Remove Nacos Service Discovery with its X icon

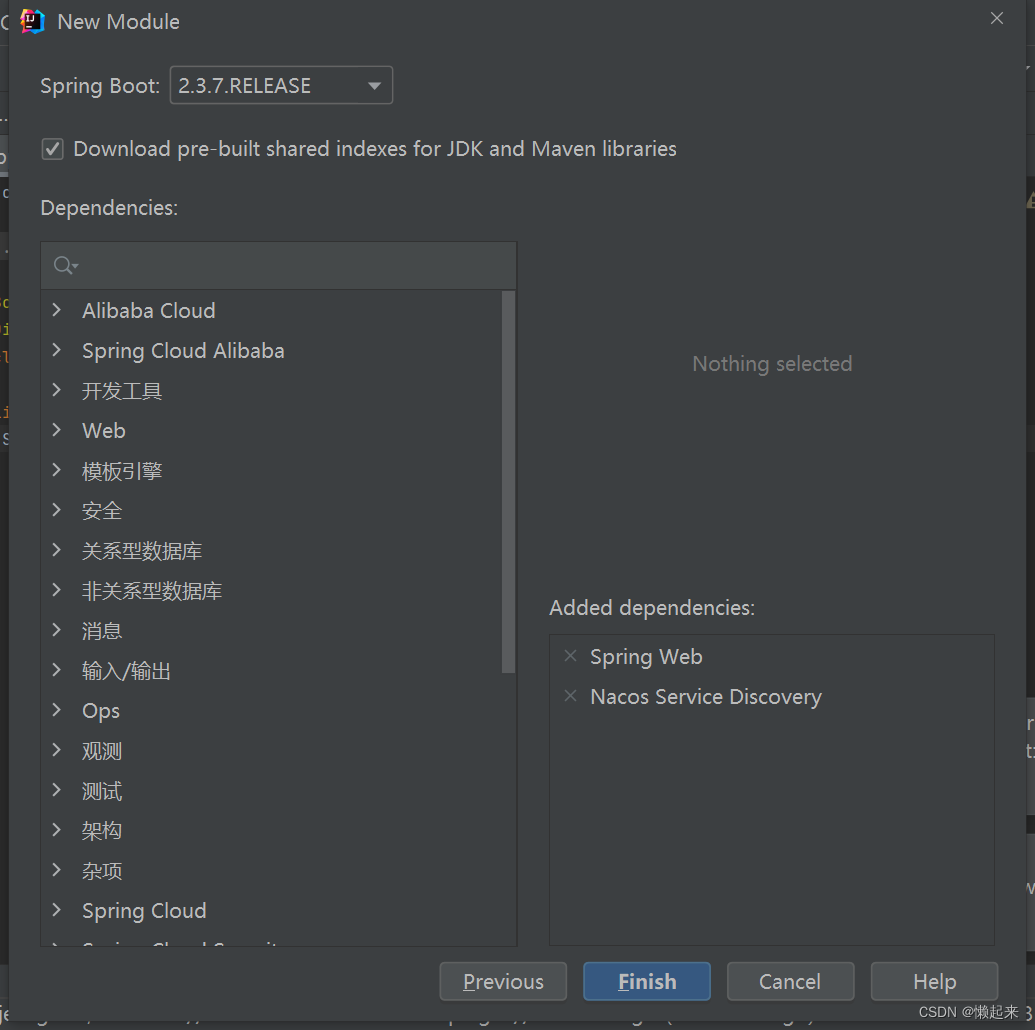(x=571, y=696)
